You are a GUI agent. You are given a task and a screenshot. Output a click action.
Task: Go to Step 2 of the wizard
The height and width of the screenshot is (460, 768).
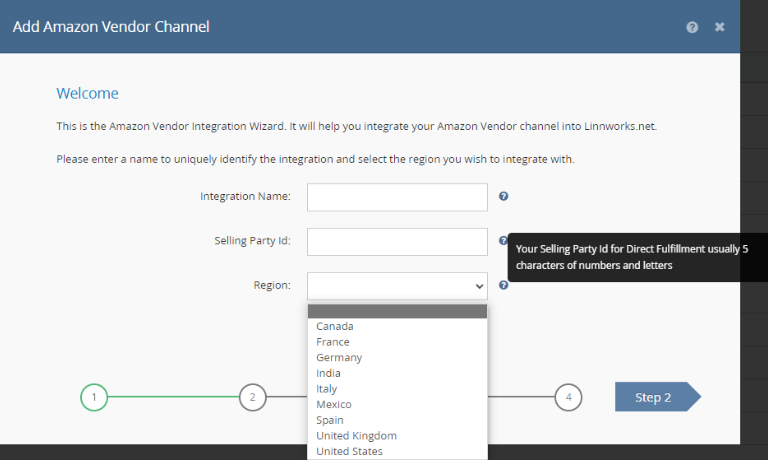[658, 397]
